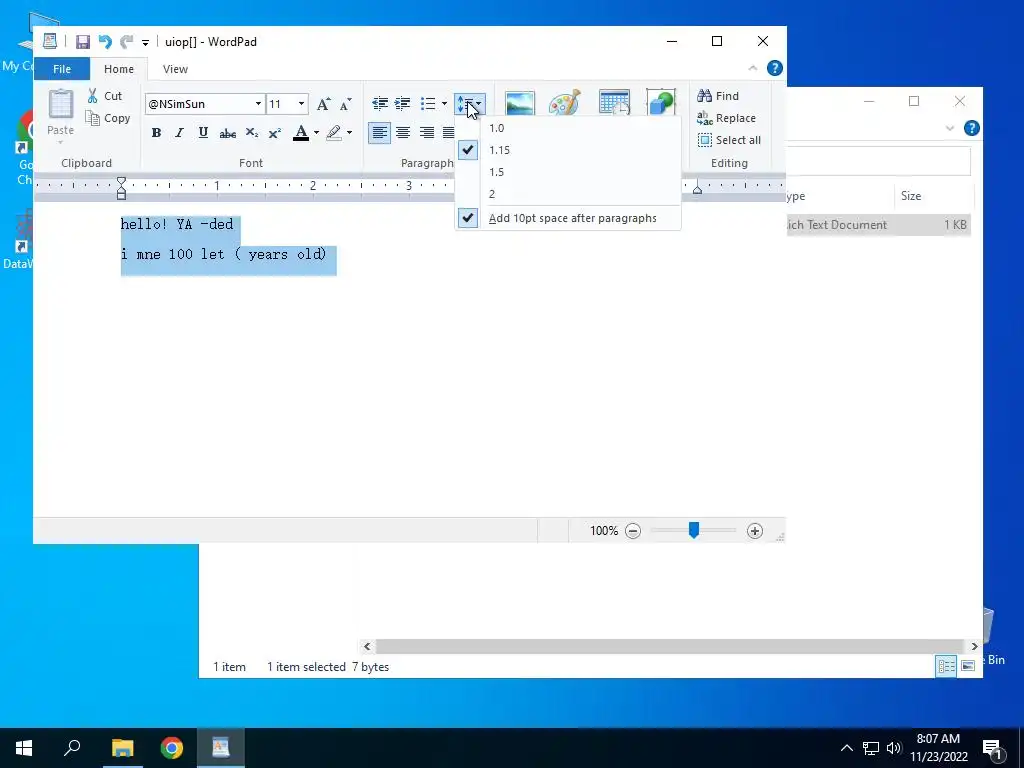Viewport: 1024px width, 768px height.
Task: Click the zoom slider handle
Action: click(x=694, y=530)
